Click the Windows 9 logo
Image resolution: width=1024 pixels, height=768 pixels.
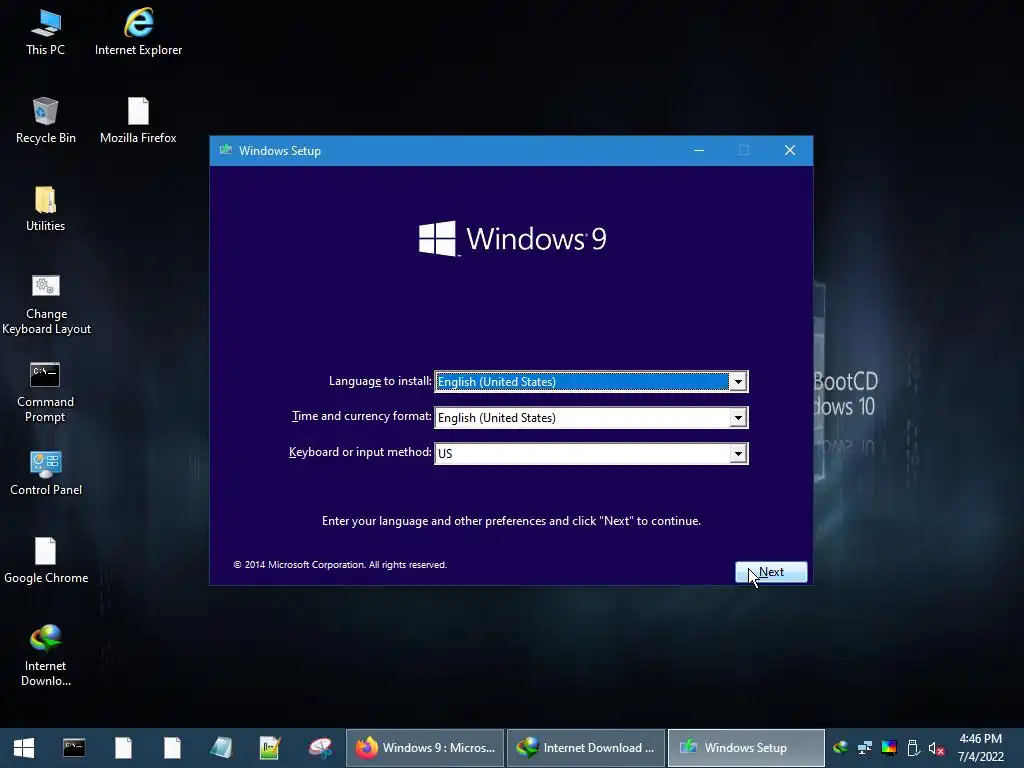[513, 238]
